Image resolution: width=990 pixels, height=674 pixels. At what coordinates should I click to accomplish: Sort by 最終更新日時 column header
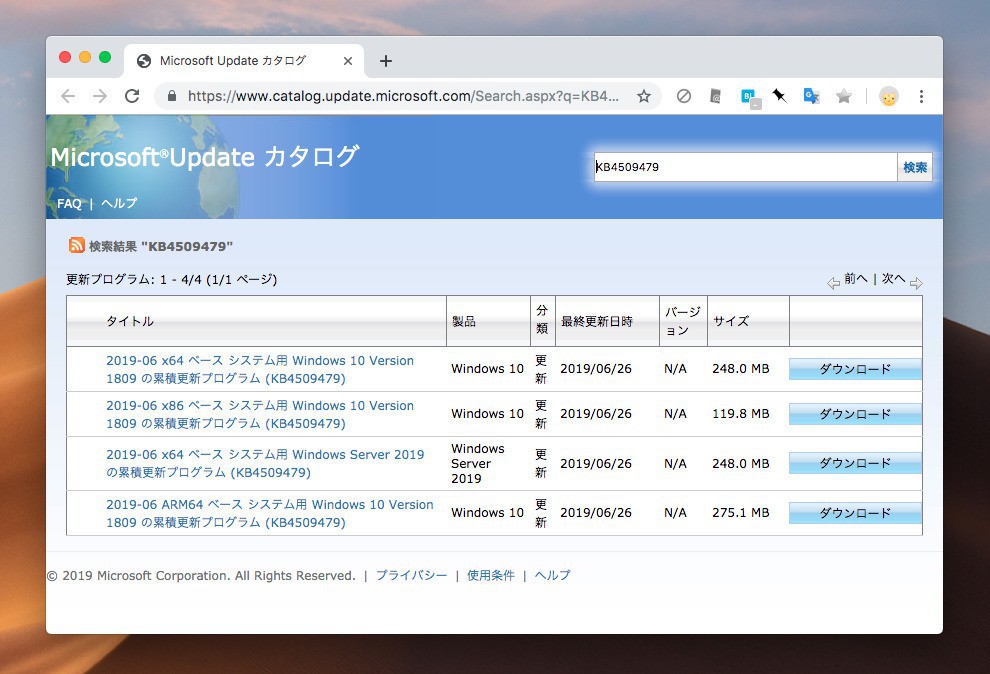[597, 321]
